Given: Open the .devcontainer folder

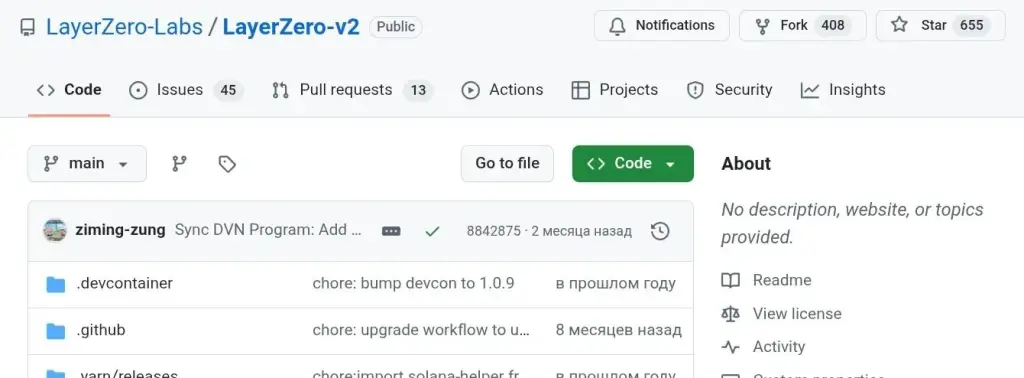Looking at the screenshot, I should pyautogui.click(x=125, y=283).
